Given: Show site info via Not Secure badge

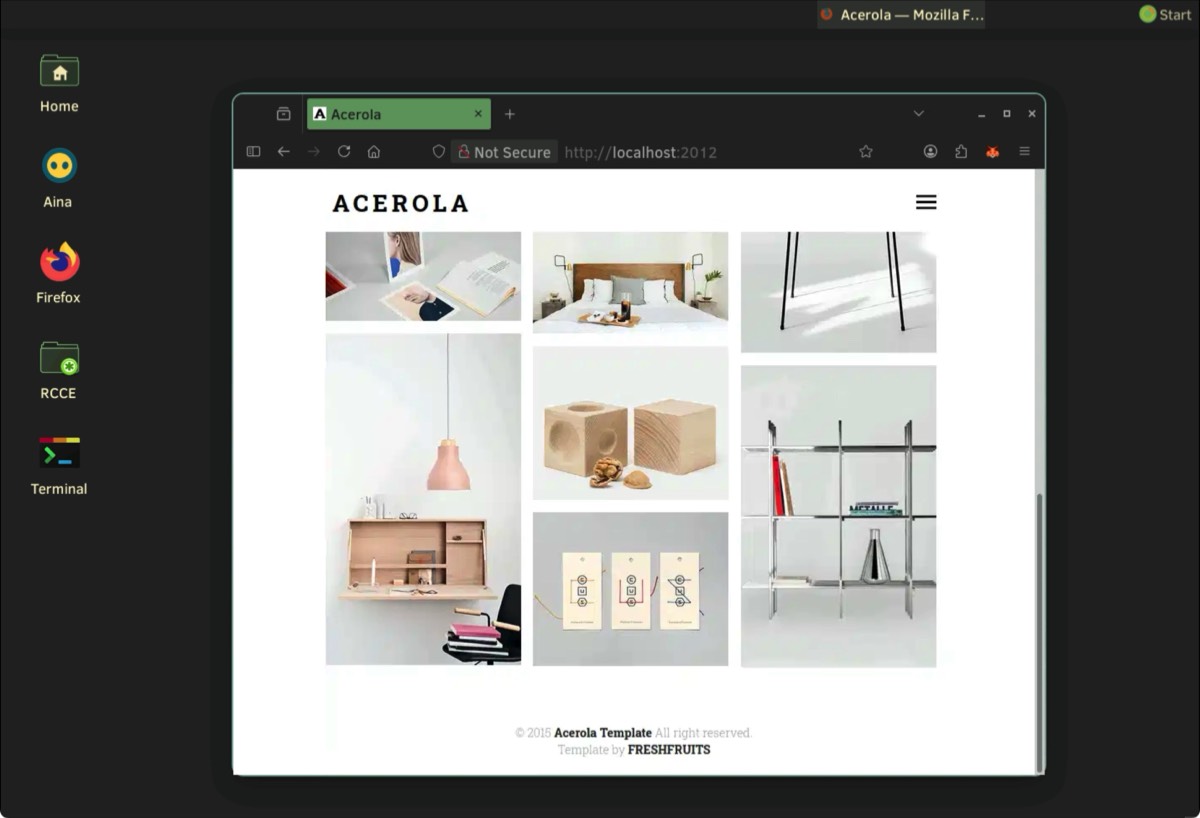Looking at the screenshot, I should pos(504,152).
